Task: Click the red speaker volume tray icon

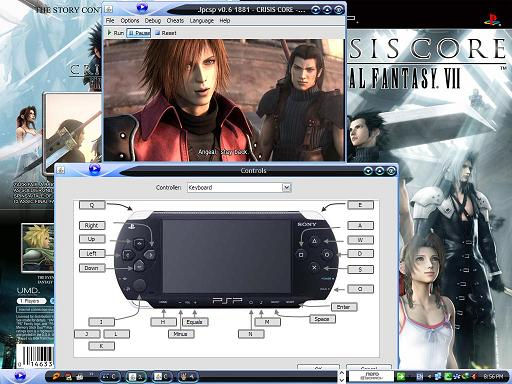Action: tap(474, 377)
